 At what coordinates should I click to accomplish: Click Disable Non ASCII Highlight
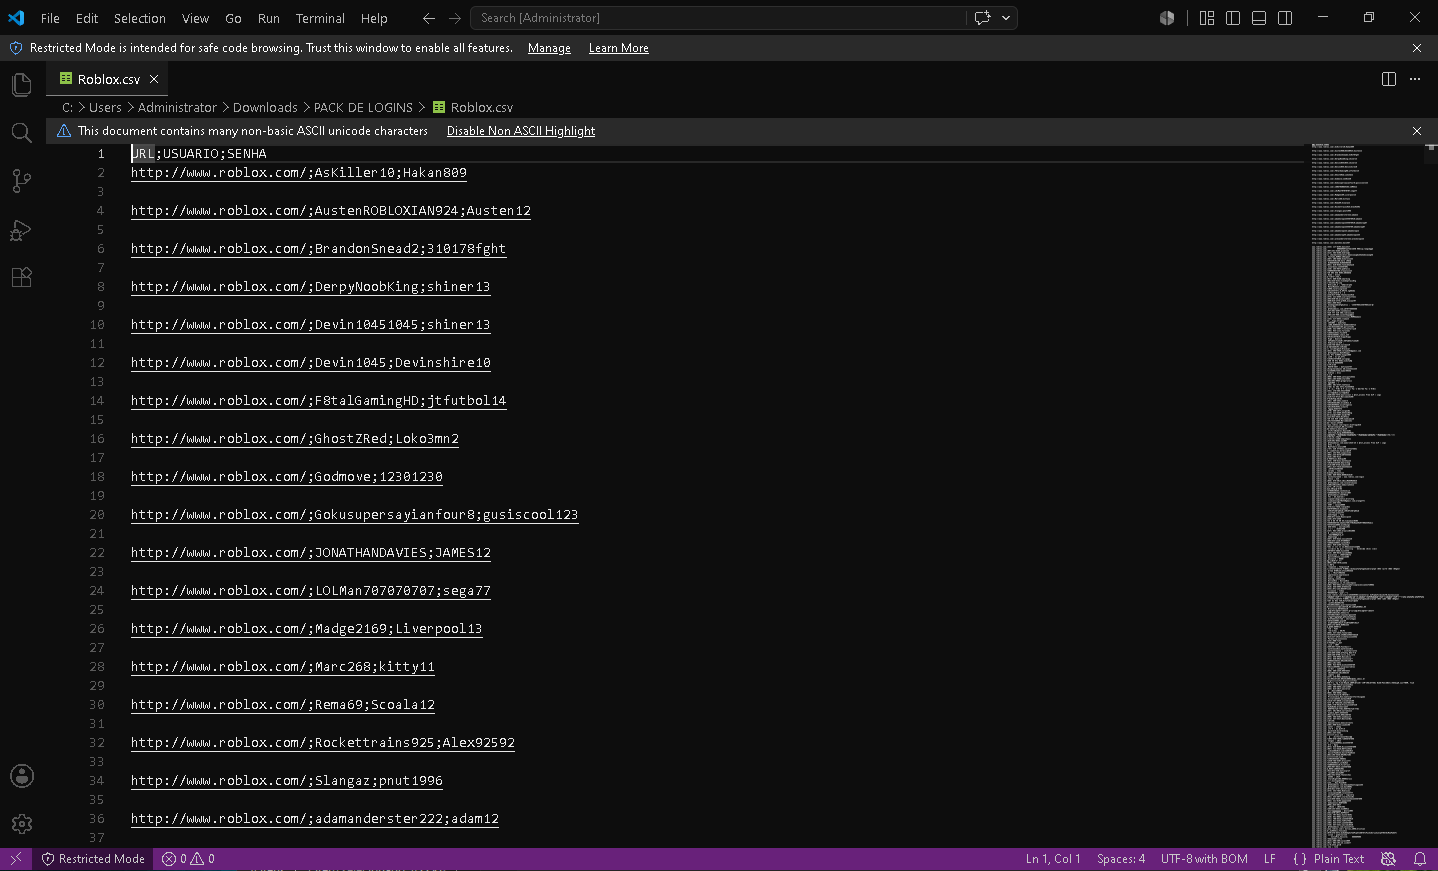tap(521, 131)
